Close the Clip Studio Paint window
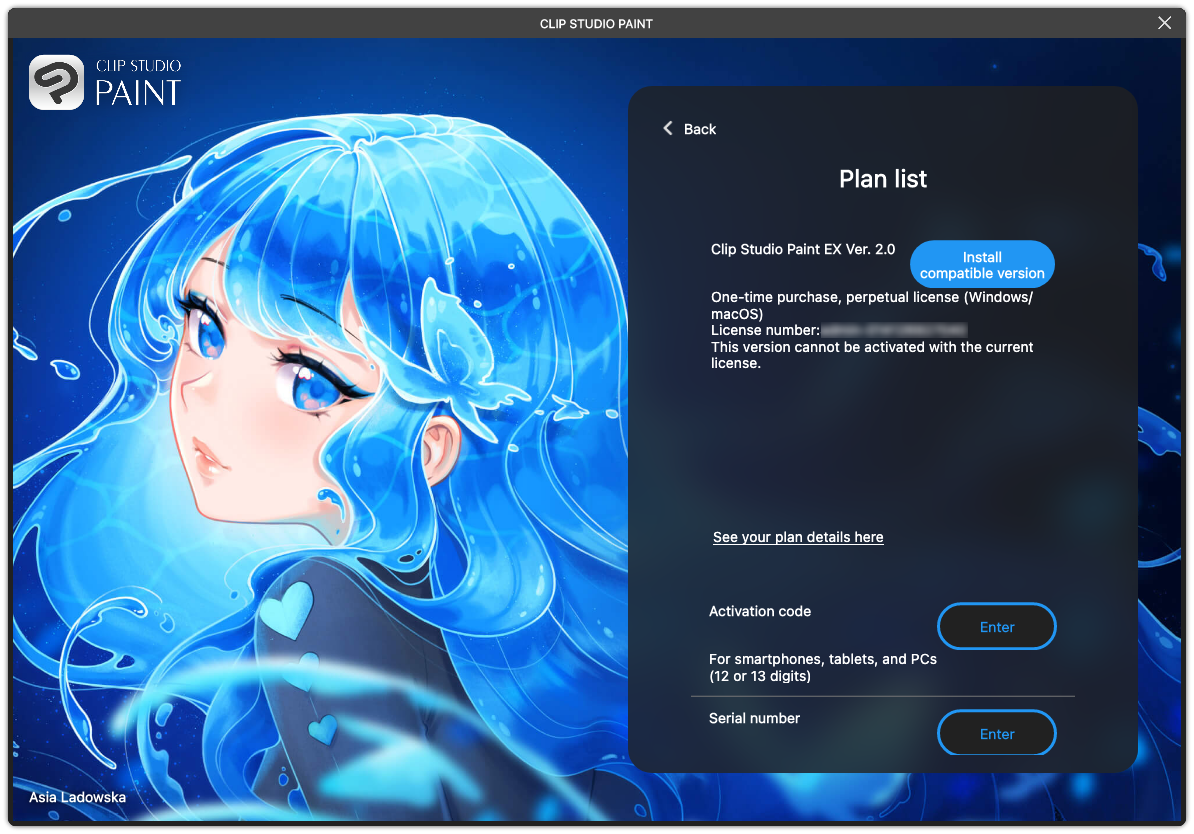The width and height of the screenshot is (1194, 834). pyautogui.click(x=1164, y=23)
